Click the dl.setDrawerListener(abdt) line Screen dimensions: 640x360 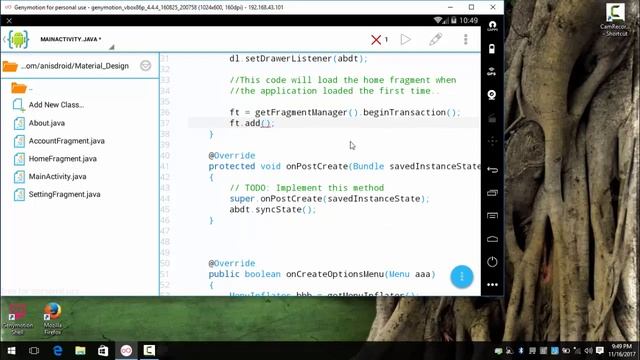click(x=298, y=58)
